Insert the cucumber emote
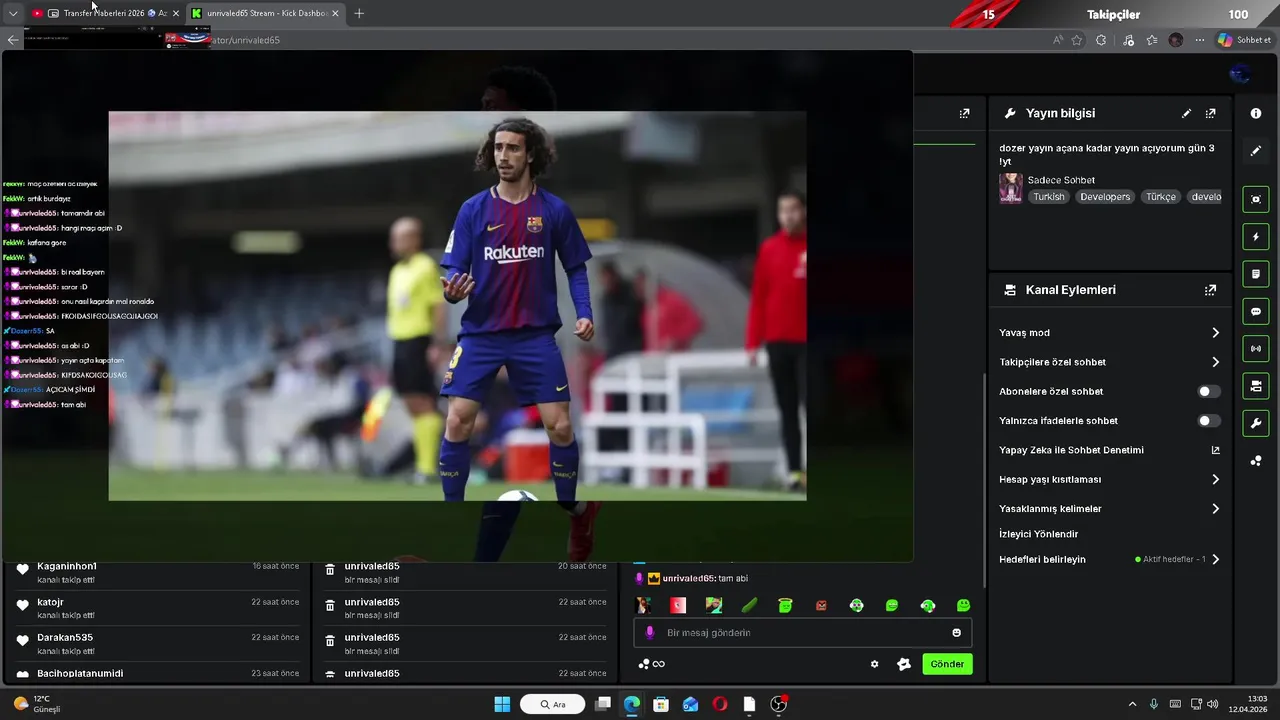 click(x=750, y=605)
